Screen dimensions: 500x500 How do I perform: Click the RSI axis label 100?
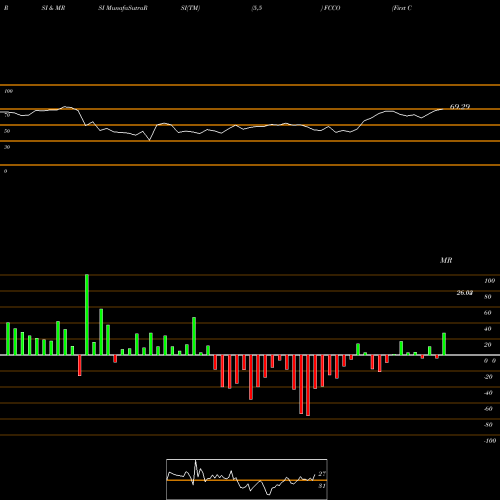8,91
